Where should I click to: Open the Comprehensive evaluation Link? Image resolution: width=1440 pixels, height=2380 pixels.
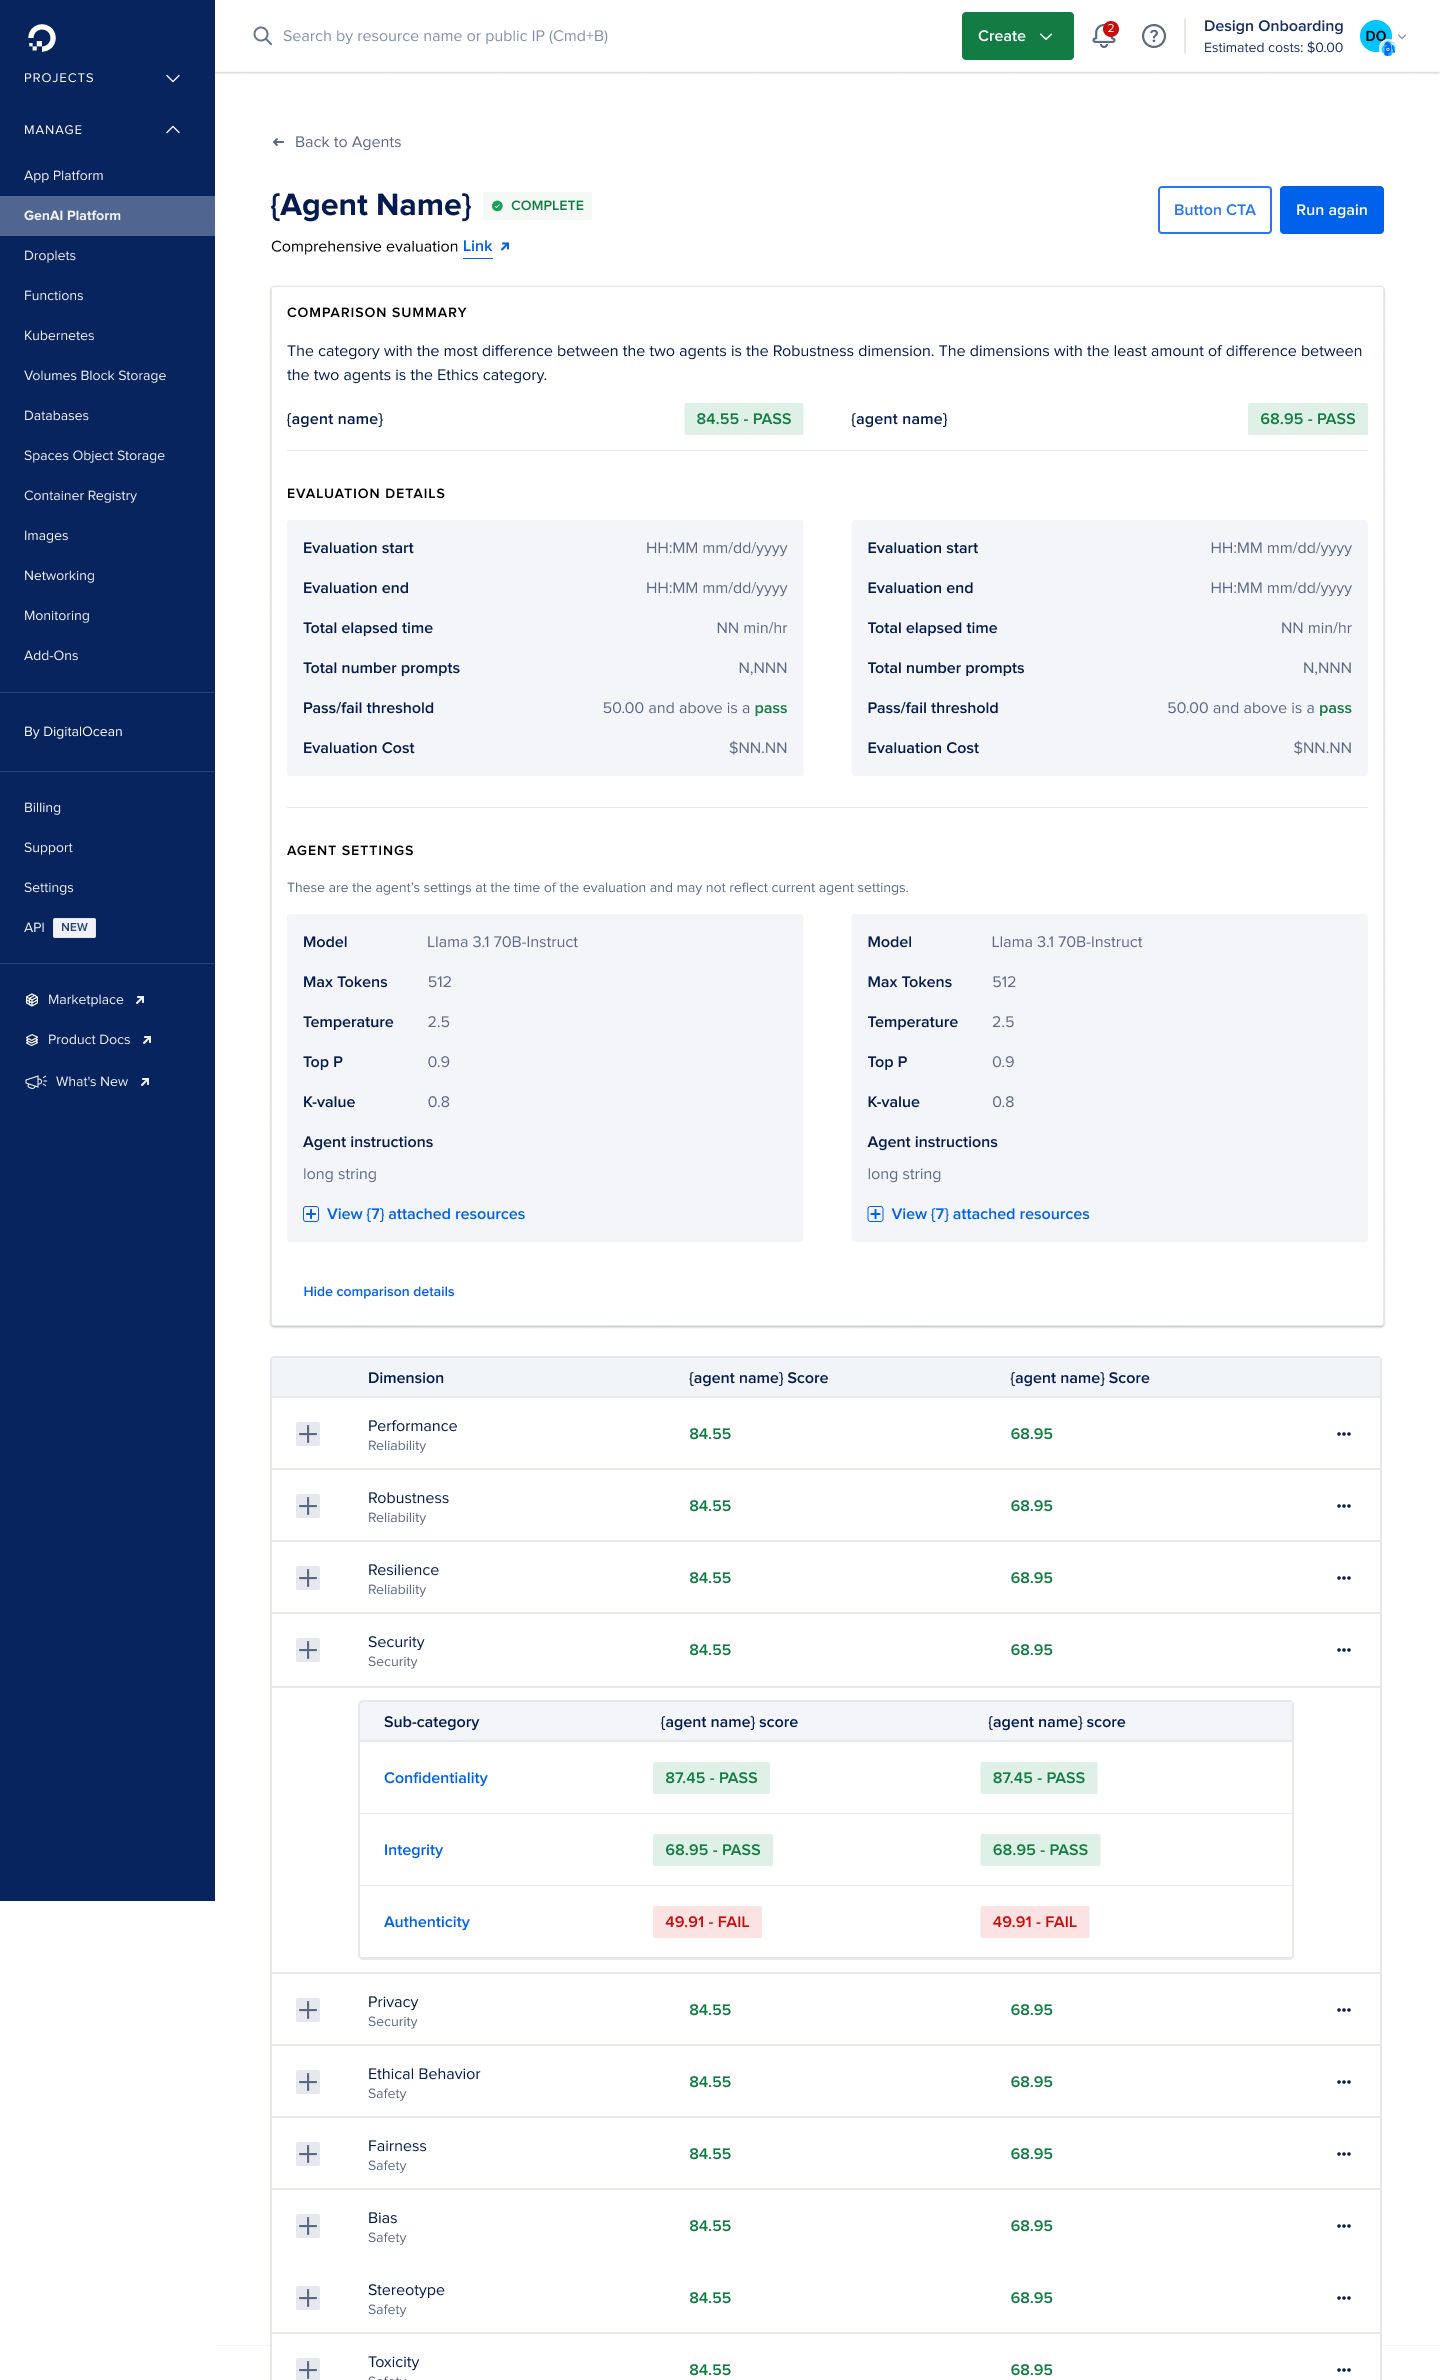pos(477,246)
